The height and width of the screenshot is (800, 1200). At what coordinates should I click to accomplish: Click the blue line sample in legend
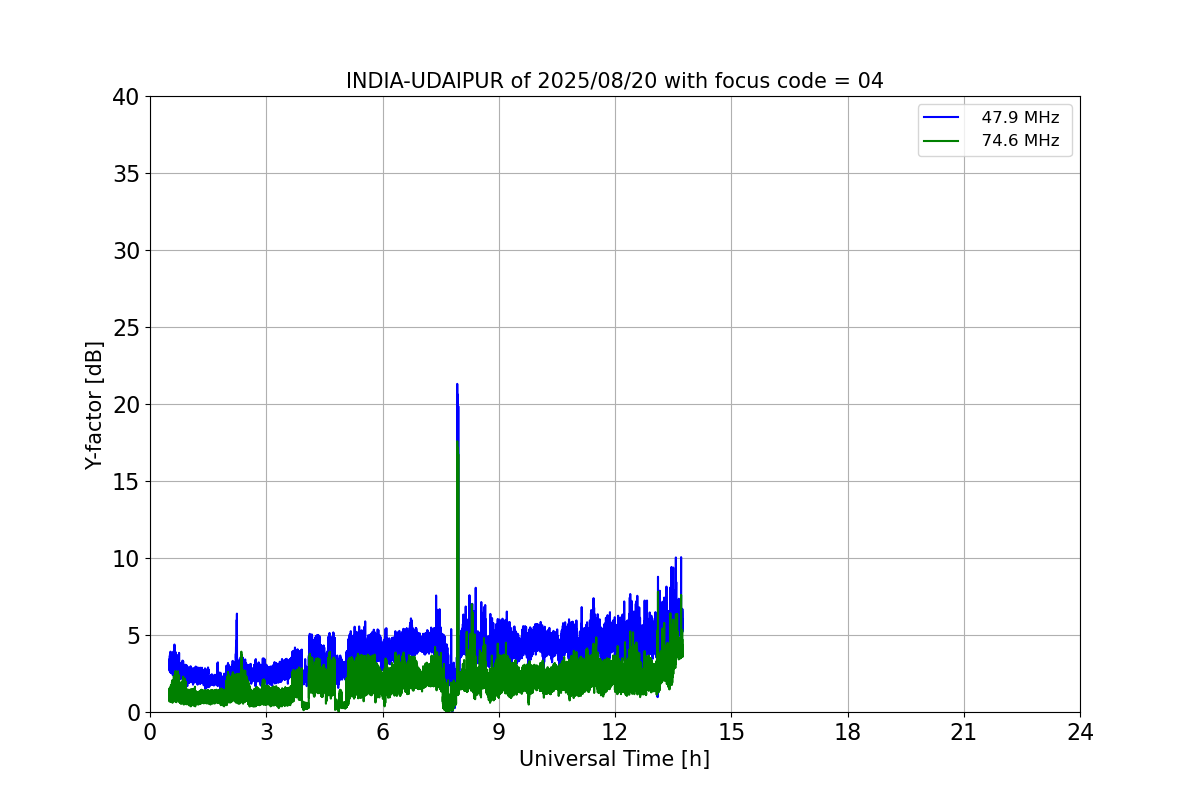(941, 118)
